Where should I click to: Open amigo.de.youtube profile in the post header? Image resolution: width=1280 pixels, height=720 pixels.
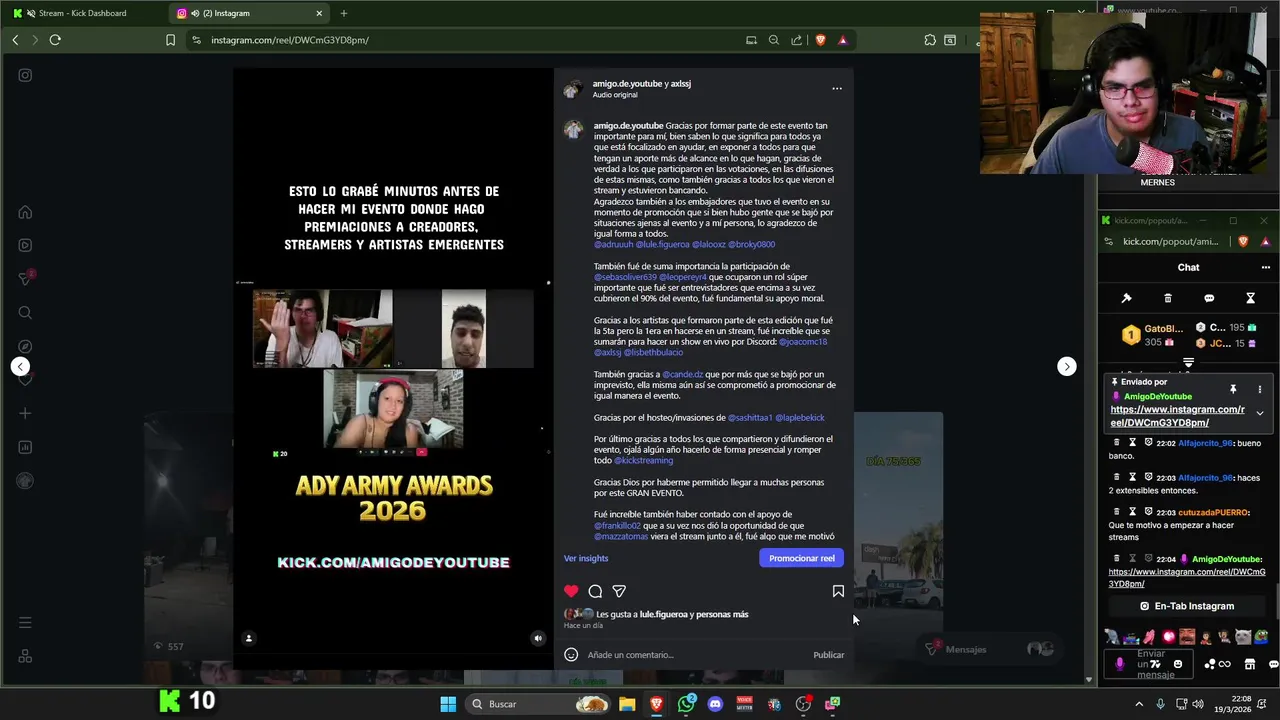coord(627,84)
